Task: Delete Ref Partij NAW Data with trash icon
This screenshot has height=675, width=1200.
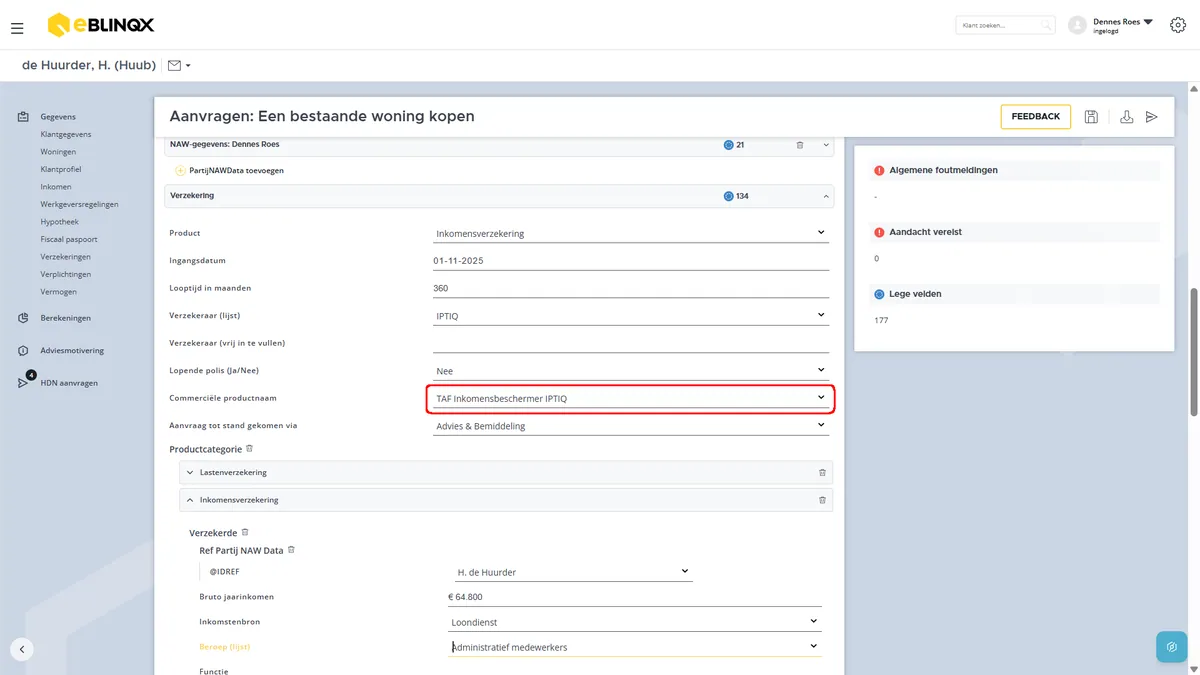Action: point(291,550)
